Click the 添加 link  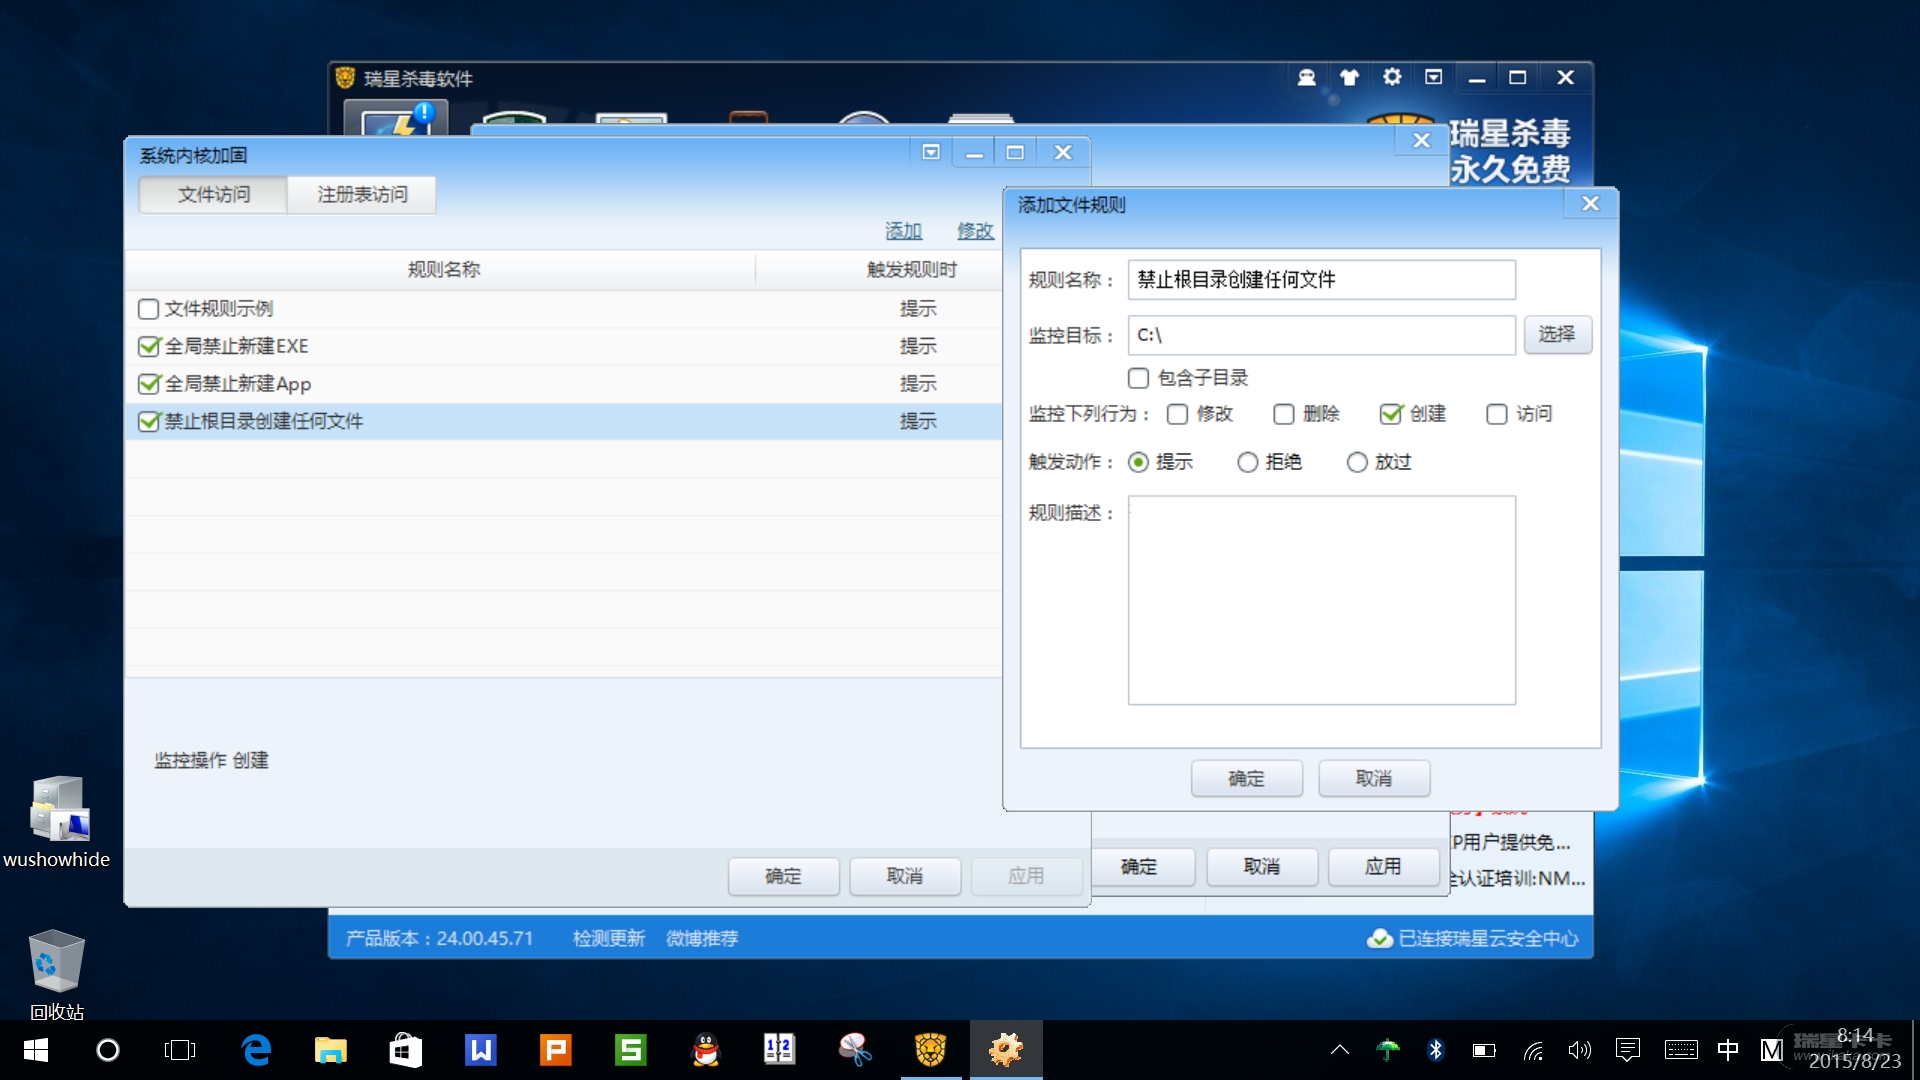[903, 231]
